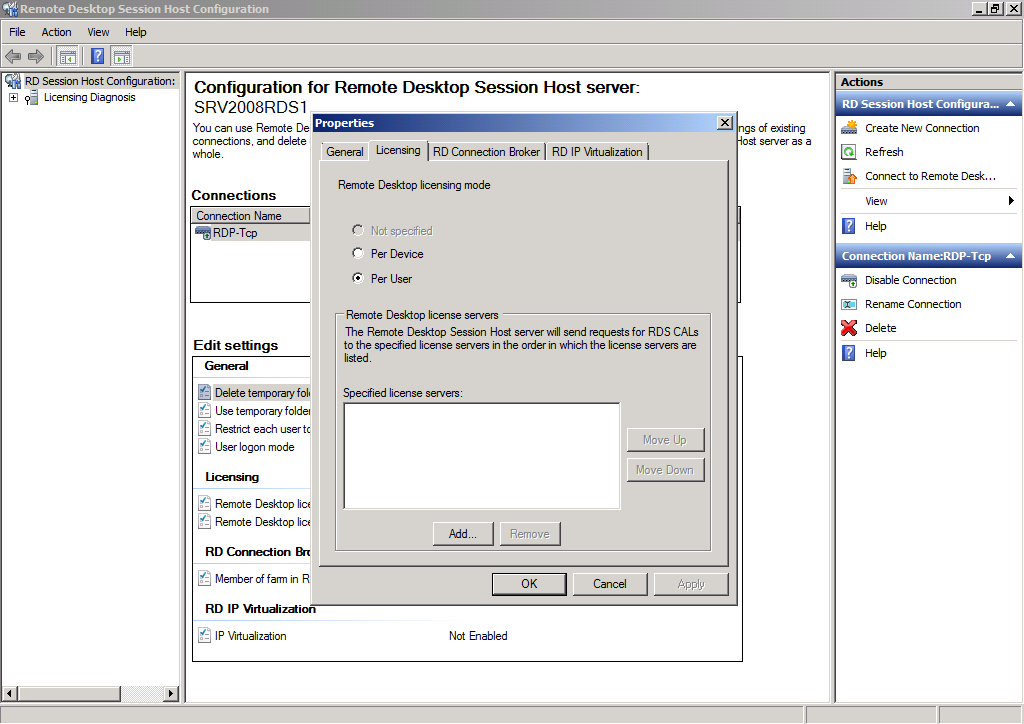Click the tree pane horizontal scrollbar thumb
This screenshot has width=1024, height=724.
coord(69,693)
